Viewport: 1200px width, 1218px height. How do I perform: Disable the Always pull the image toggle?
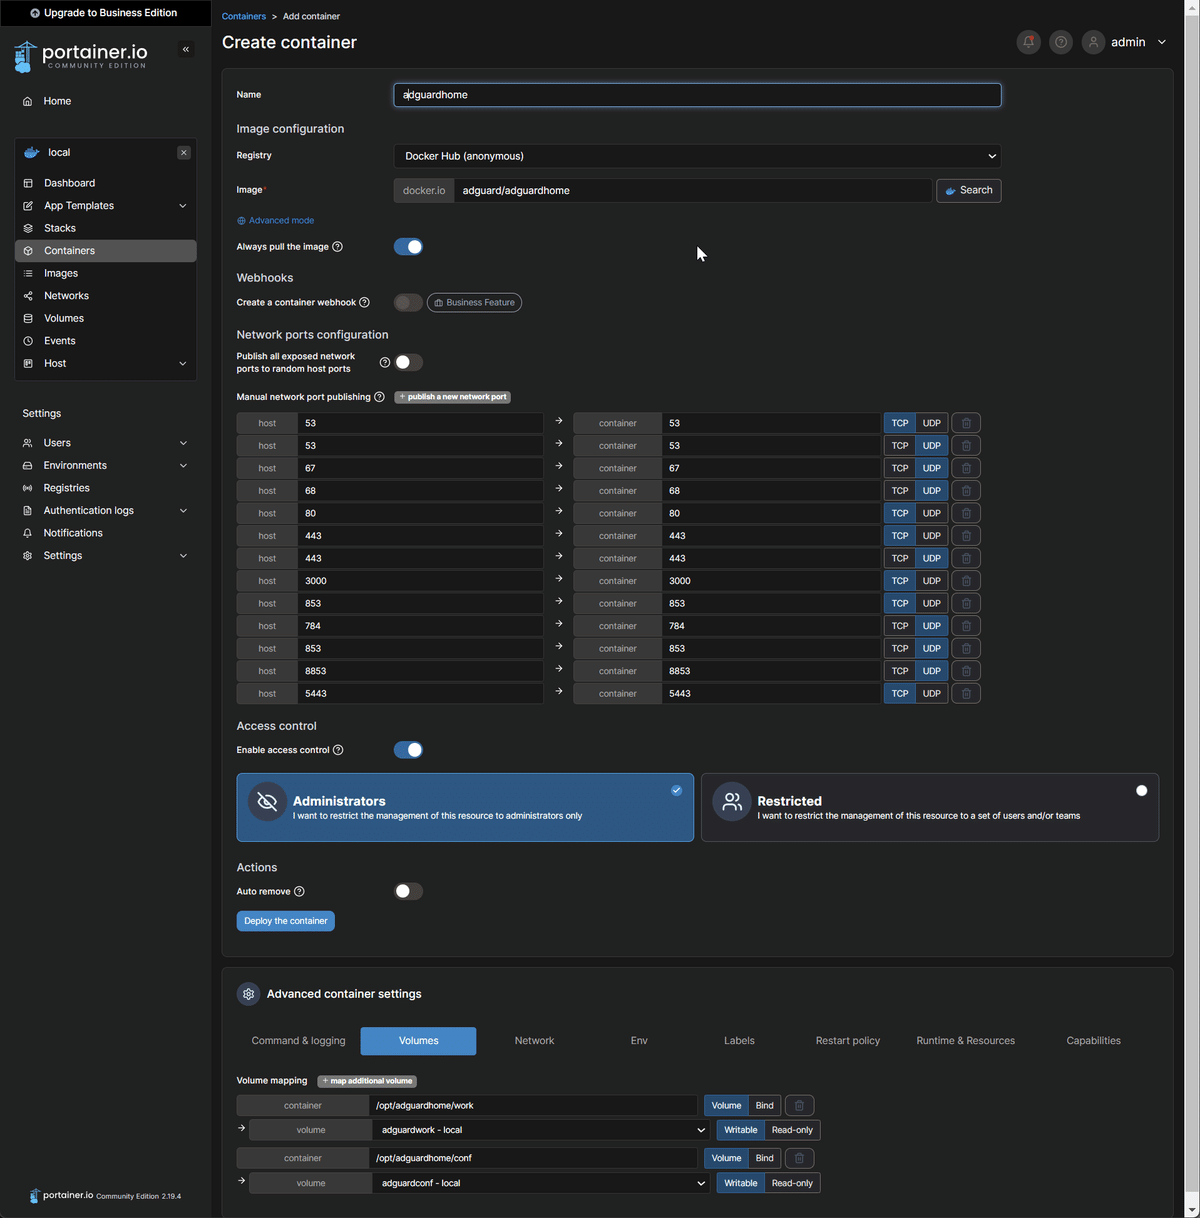click(x=408, y=246)
